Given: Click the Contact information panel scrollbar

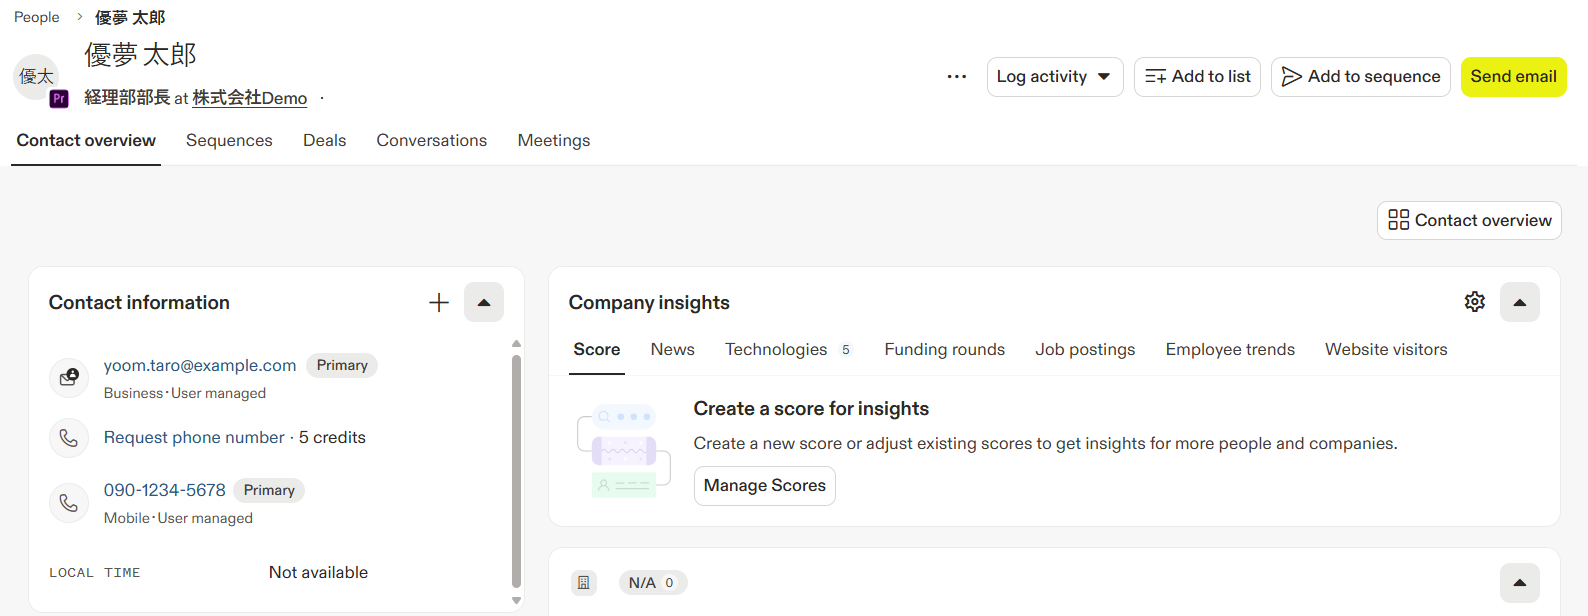Looking at the screenshot, I should 516,470.
